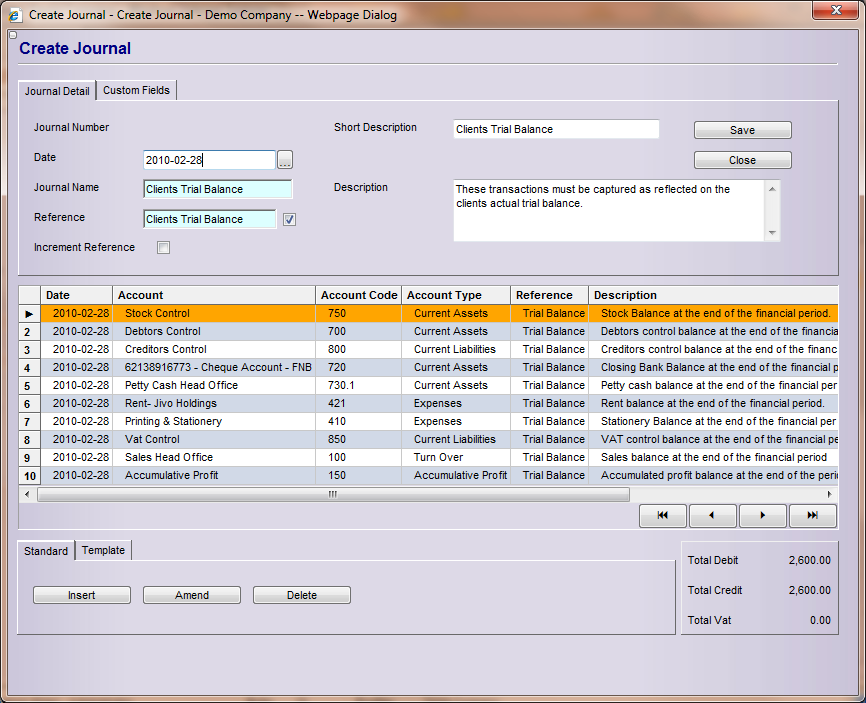Click the dialog's Internet Explorer title icon
Screen dimensions: 866x703
point(15,15)
